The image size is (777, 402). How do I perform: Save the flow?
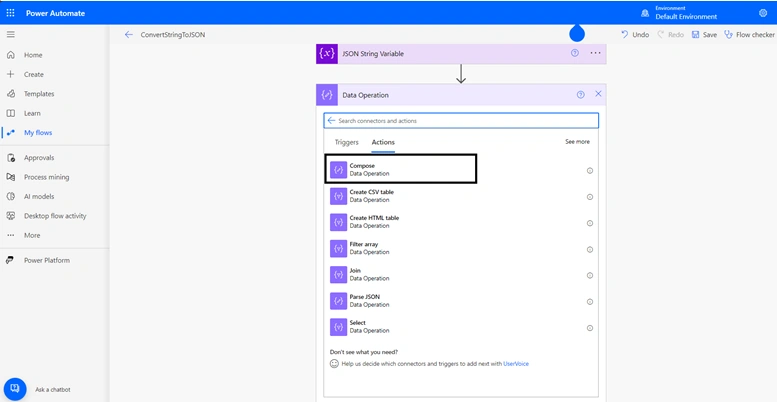(x=704, y=35)
